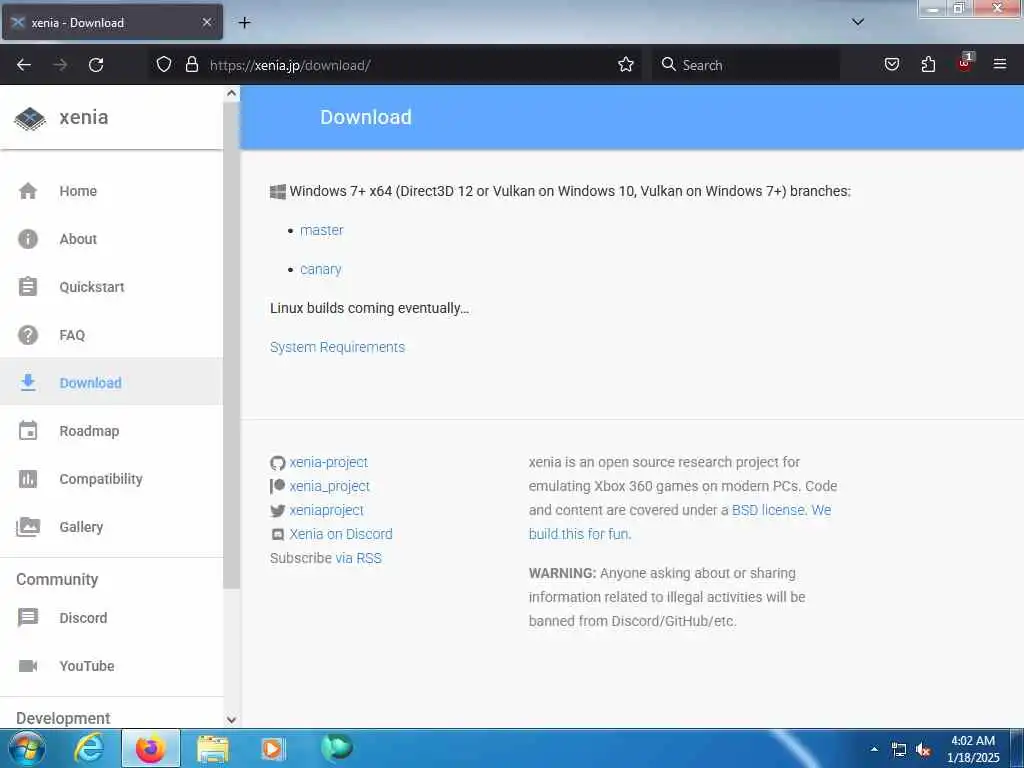The image size is (1024, 768).
Task: Close the xenia - Download tab
Action: (207, 22)
